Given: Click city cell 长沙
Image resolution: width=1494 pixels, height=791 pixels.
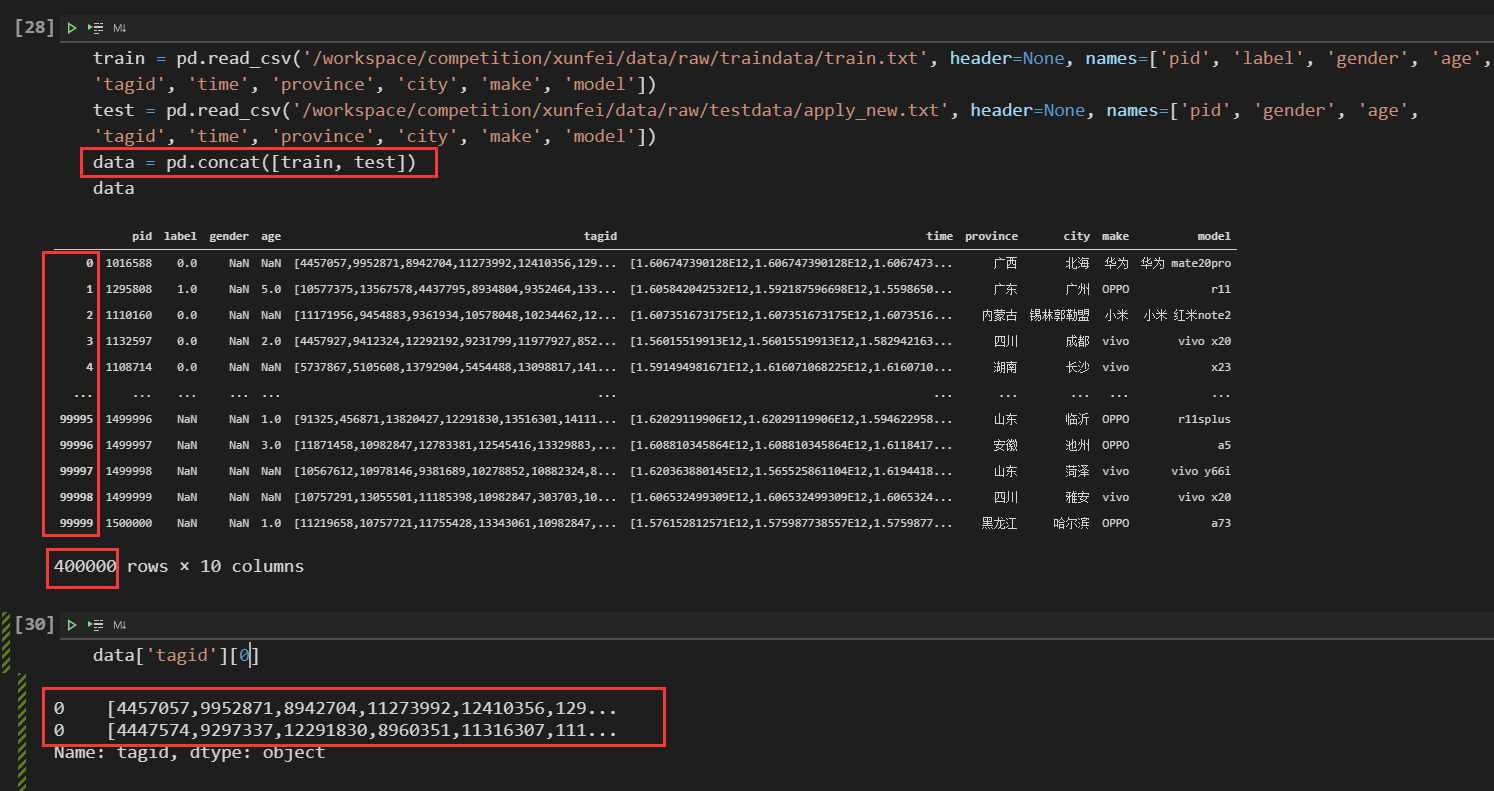Looking at the screenshot, I should click(1078, 367).
